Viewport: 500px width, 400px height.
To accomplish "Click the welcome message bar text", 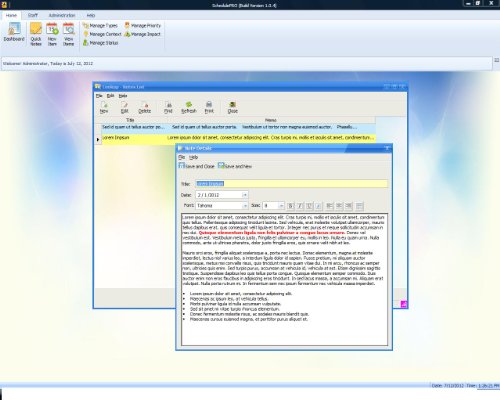I will pyautogui.click(x=48, y=63).
